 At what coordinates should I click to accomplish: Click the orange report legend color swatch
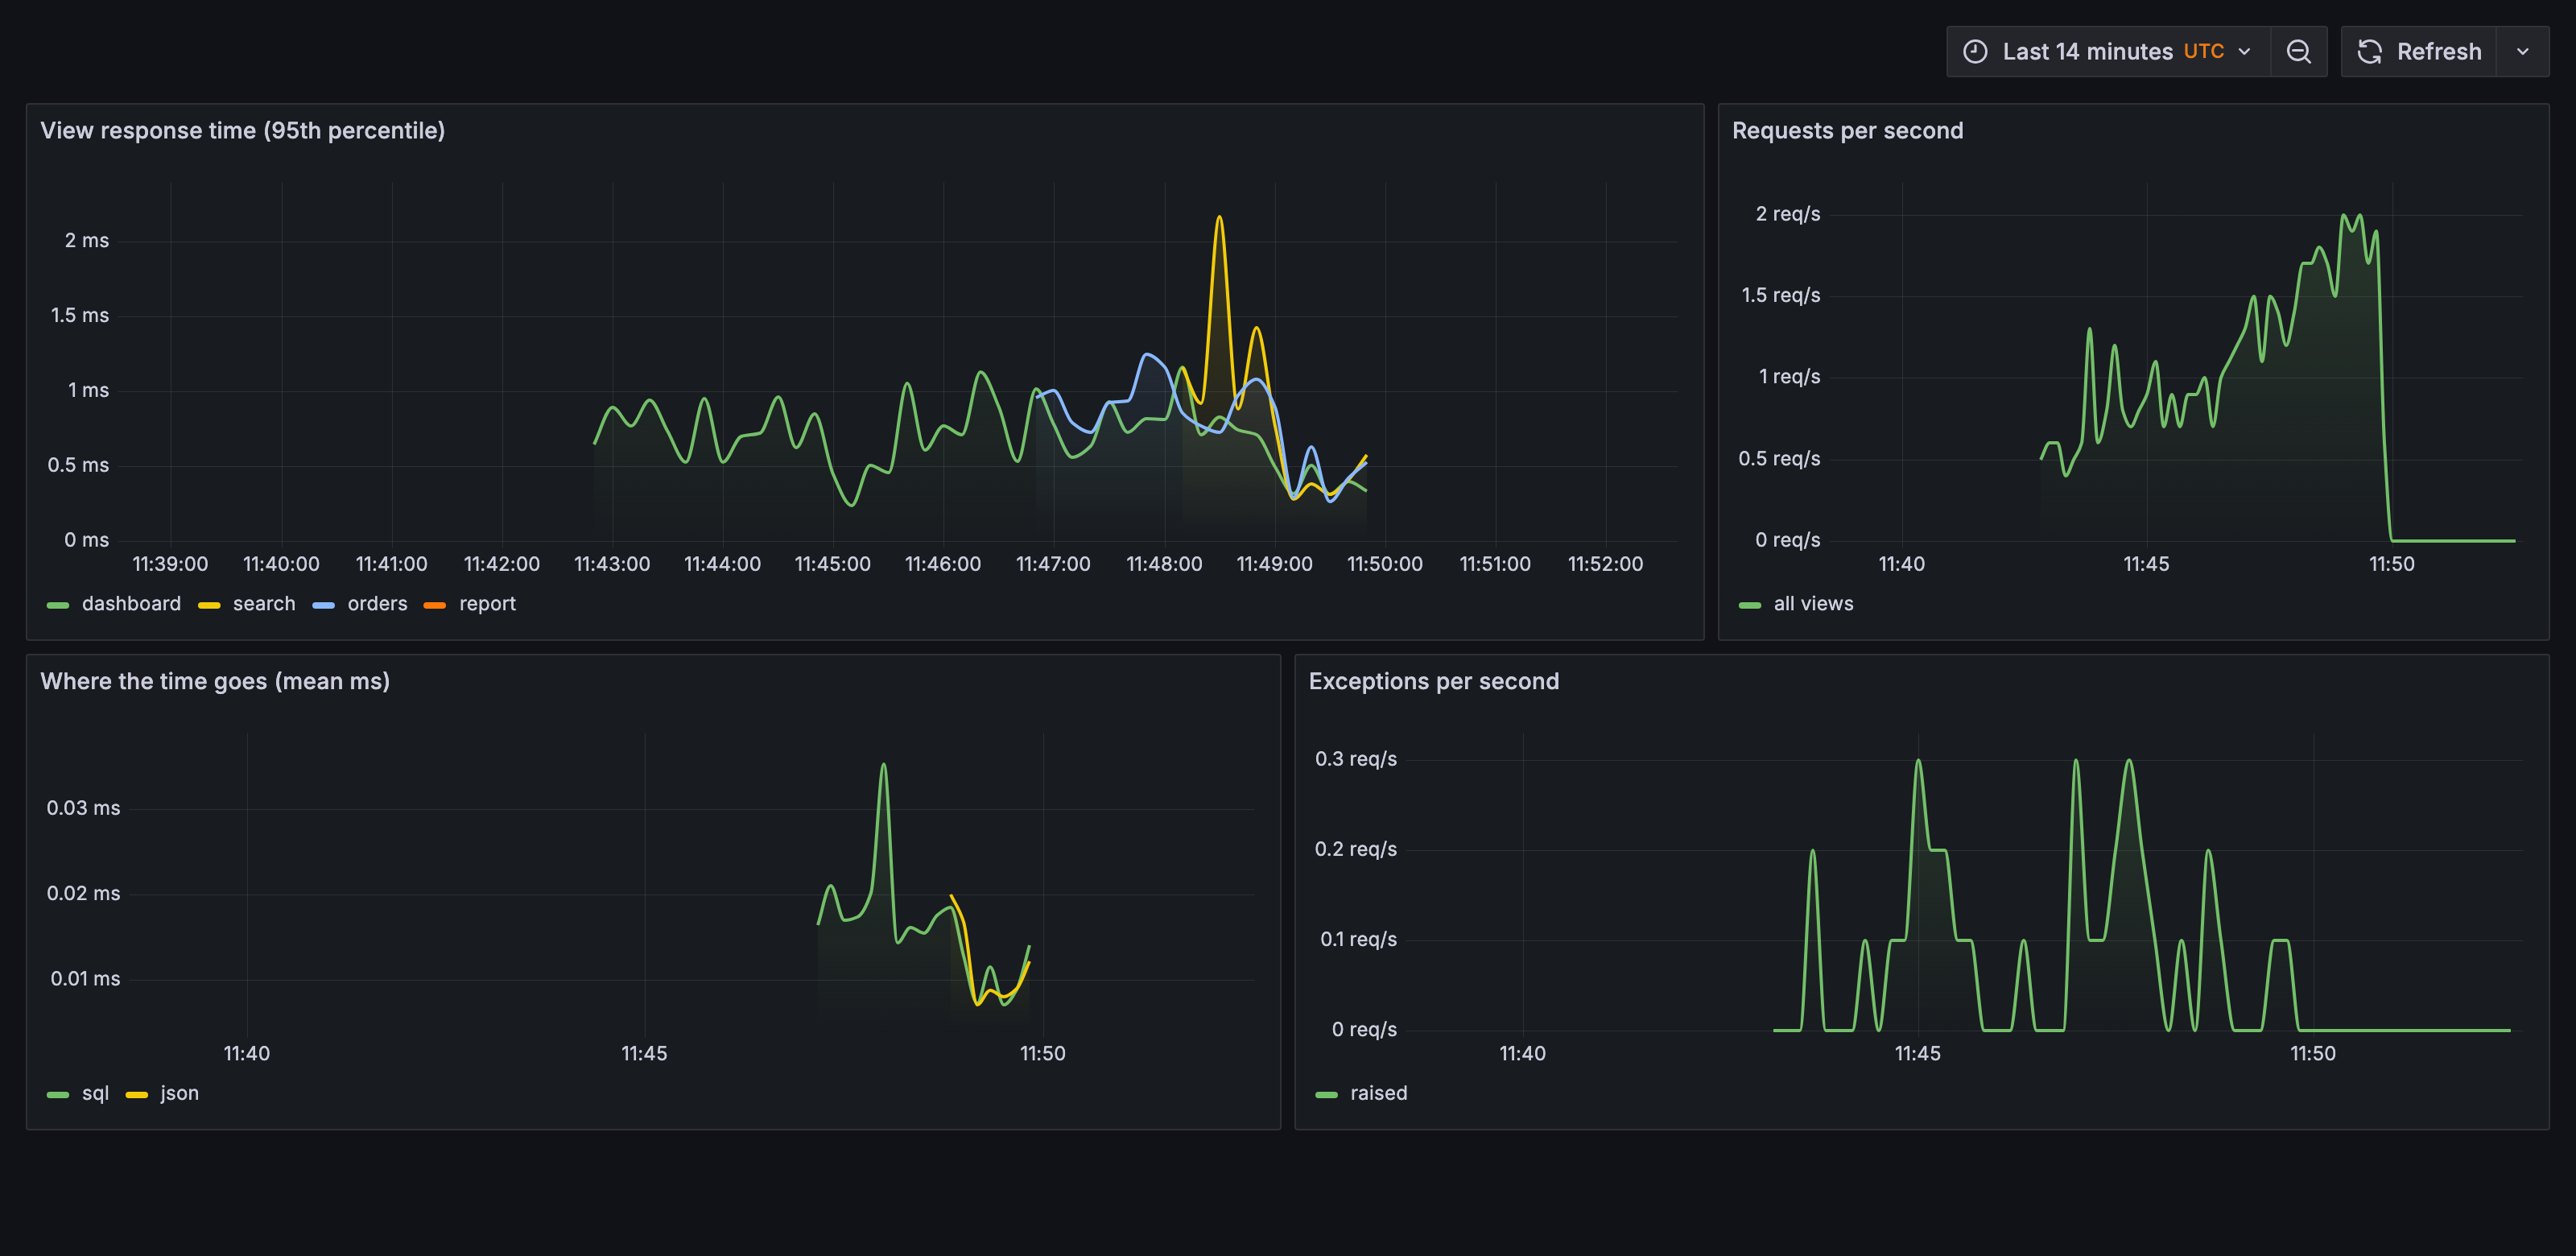pyautogui.click(x=435, y=605)
